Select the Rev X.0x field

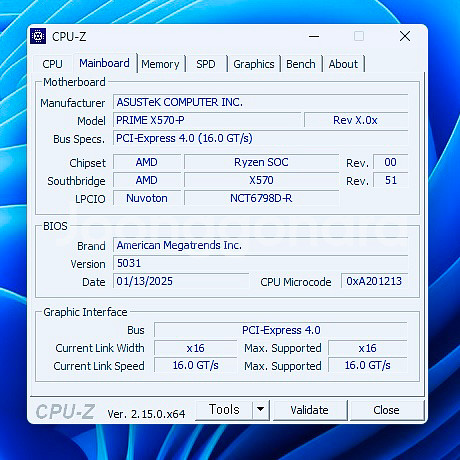pos(356,120)
